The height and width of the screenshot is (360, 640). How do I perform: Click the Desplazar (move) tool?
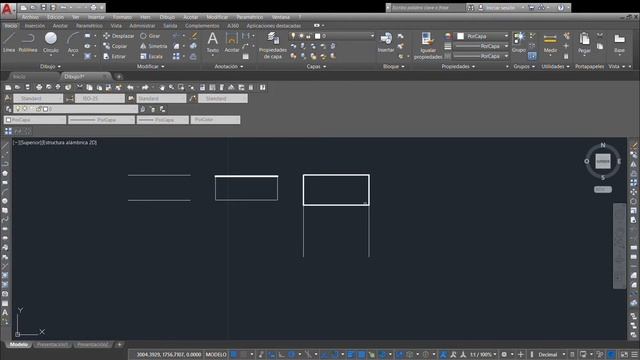[118, 36]
